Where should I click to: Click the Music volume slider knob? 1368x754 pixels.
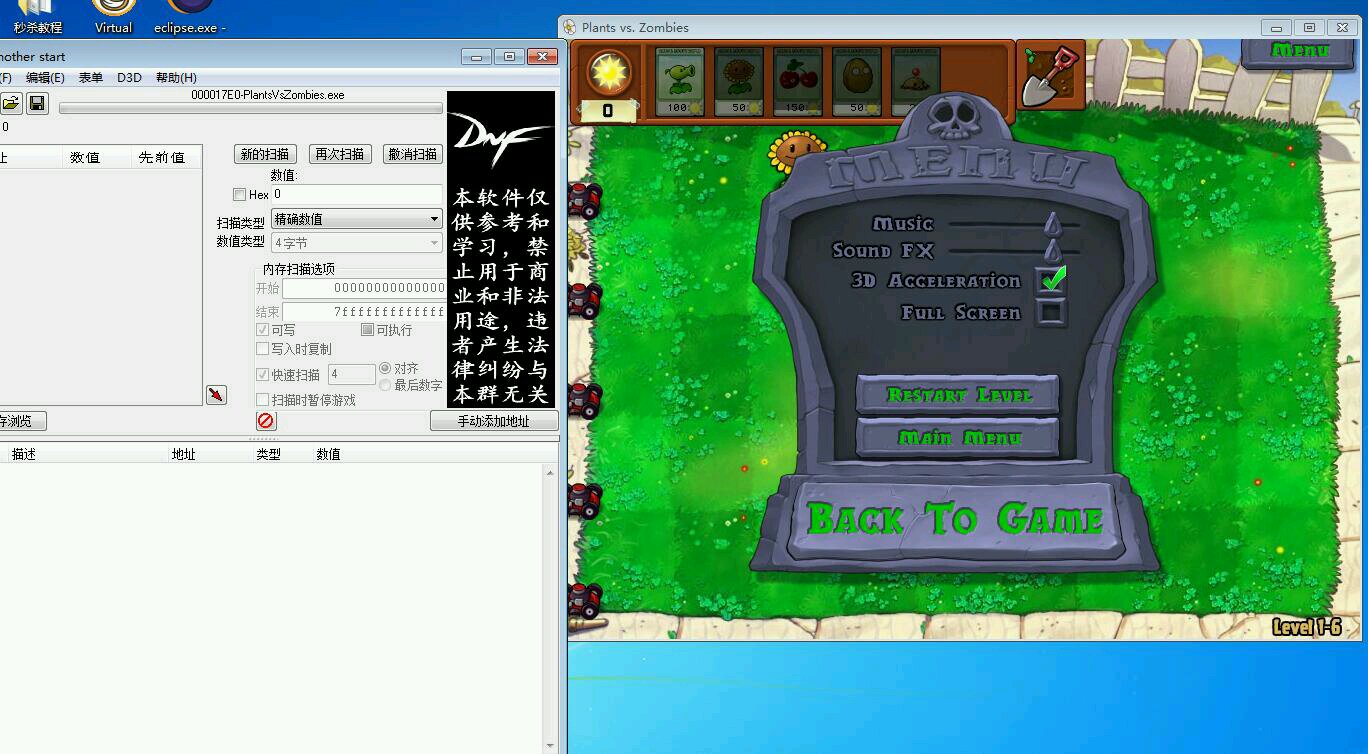[1053, 222]
